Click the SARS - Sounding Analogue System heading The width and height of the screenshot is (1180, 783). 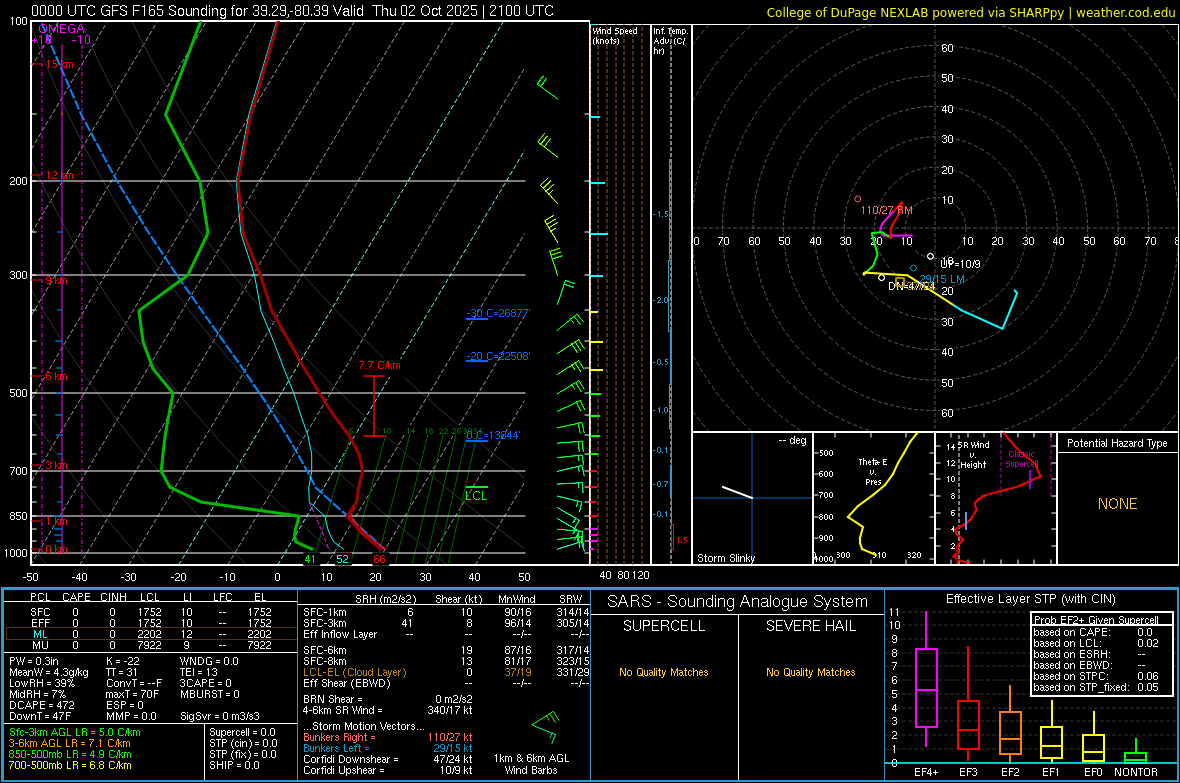(x=738, y=602)
